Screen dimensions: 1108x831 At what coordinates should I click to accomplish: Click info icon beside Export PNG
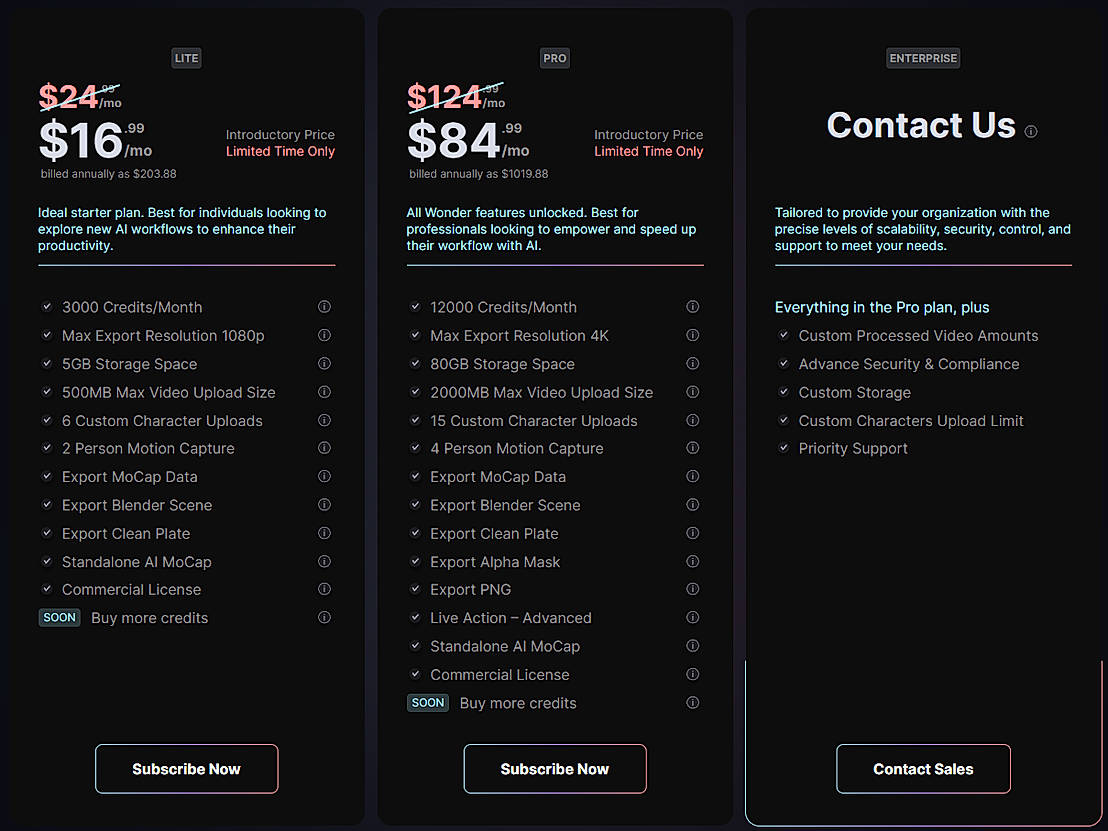(693, 590)
